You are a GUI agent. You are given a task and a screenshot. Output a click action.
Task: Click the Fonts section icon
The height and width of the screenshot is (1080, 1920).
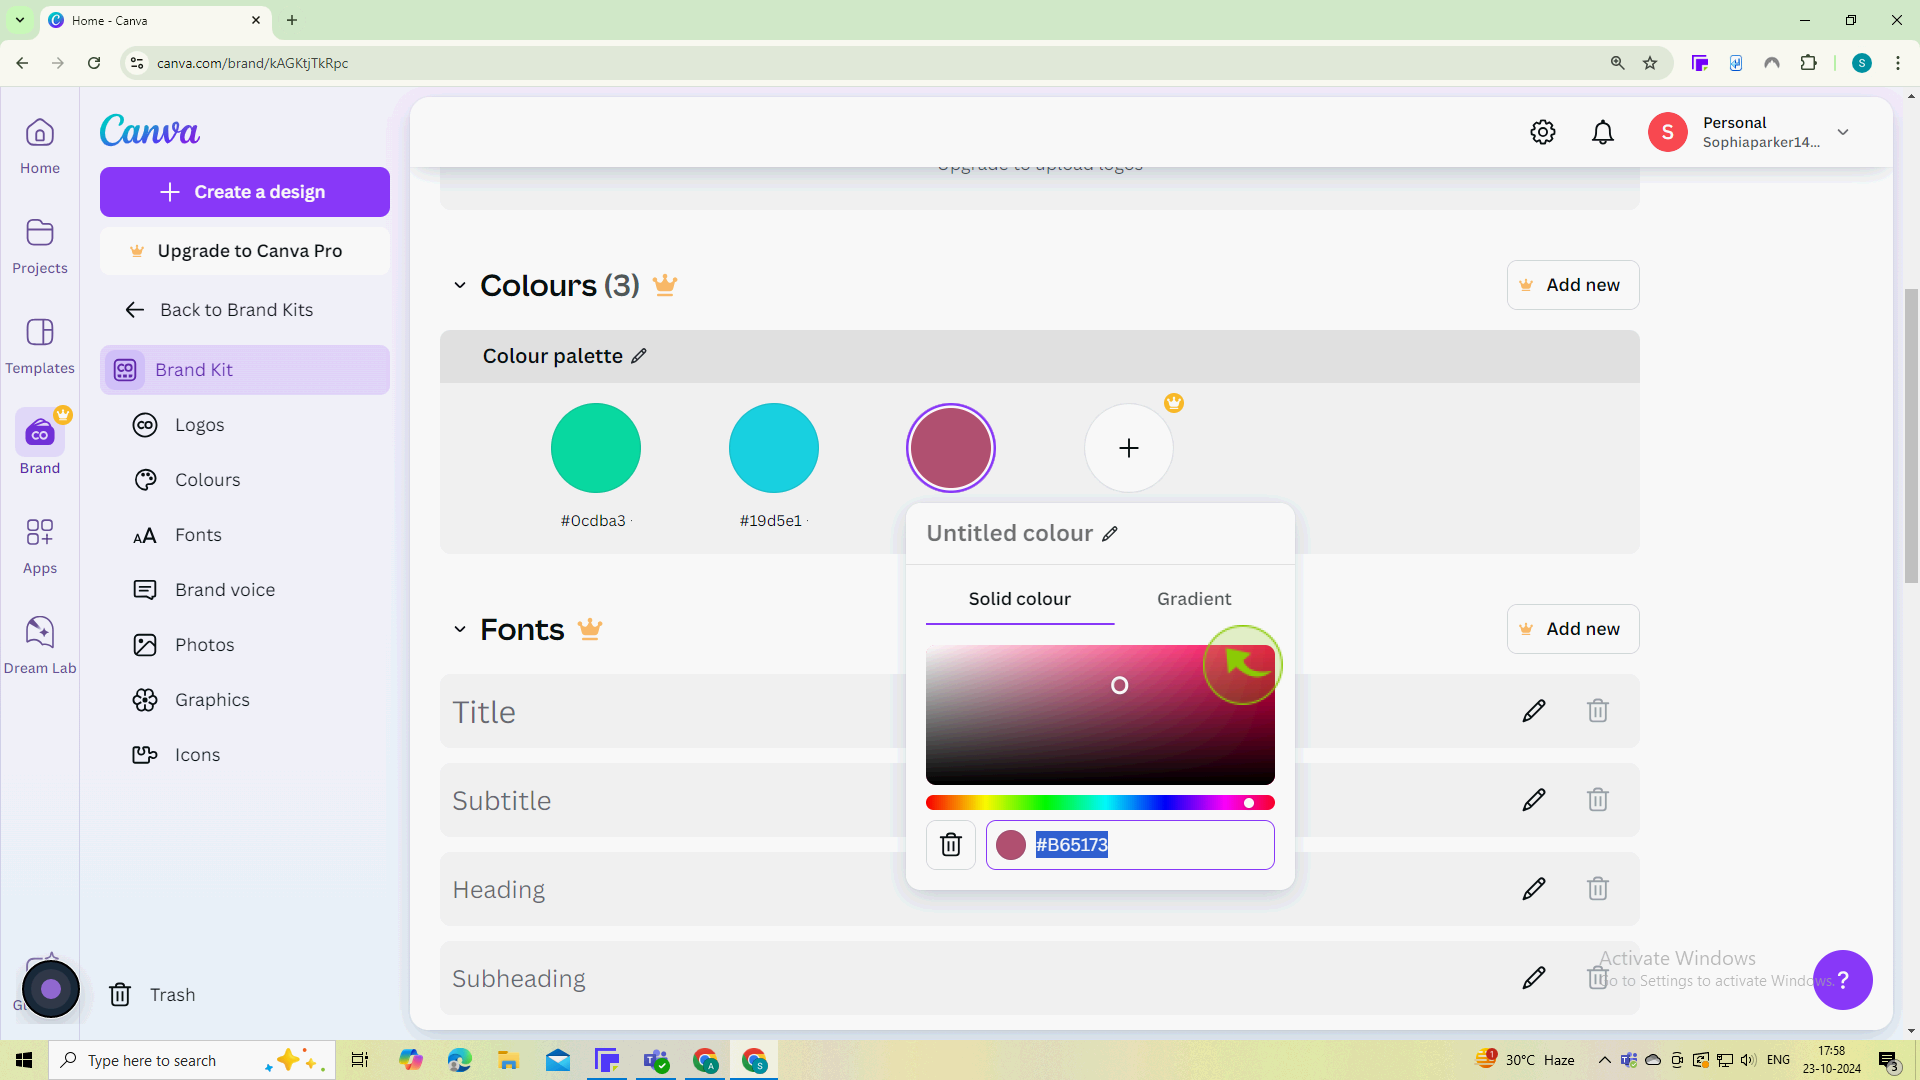(x=145, y=534)
